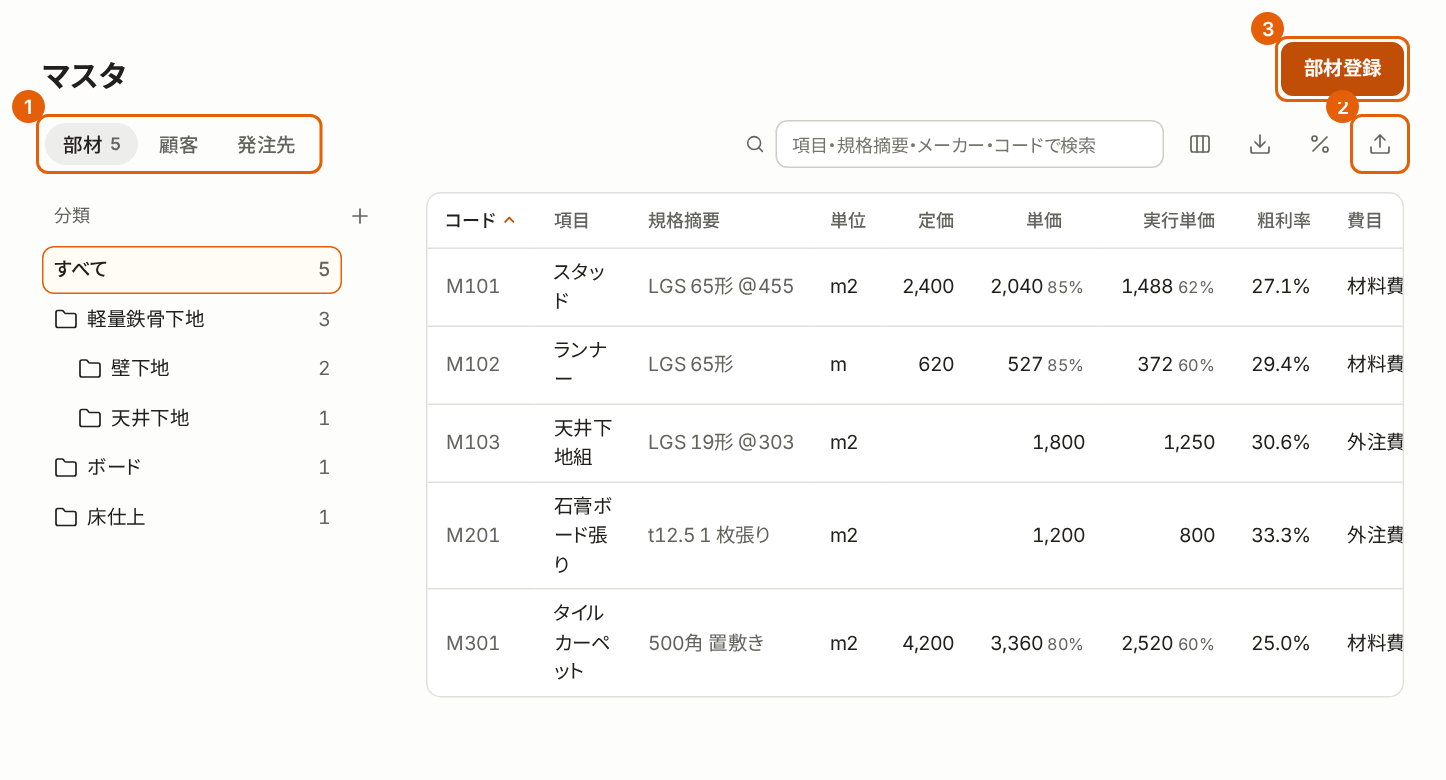Click the M201 code cell
The height and width of the screenshot is (780, 1446).
coord(473,535)
